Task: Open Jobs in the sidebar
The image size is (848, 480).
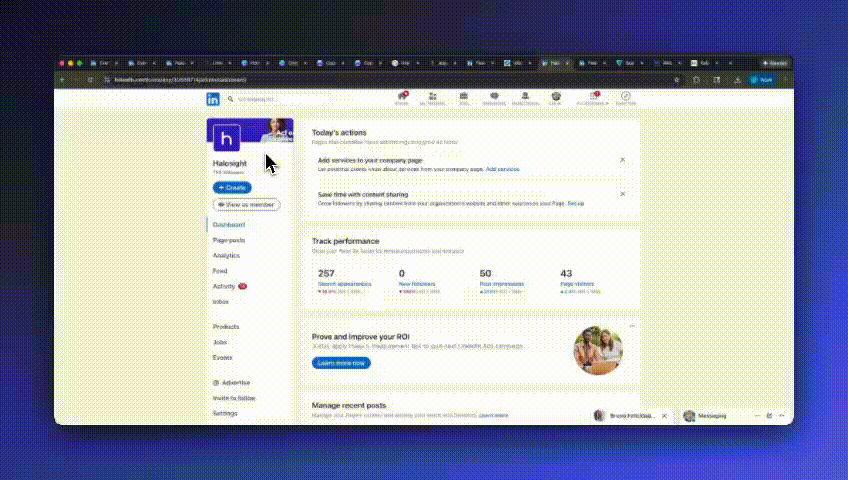Action: 220,342
